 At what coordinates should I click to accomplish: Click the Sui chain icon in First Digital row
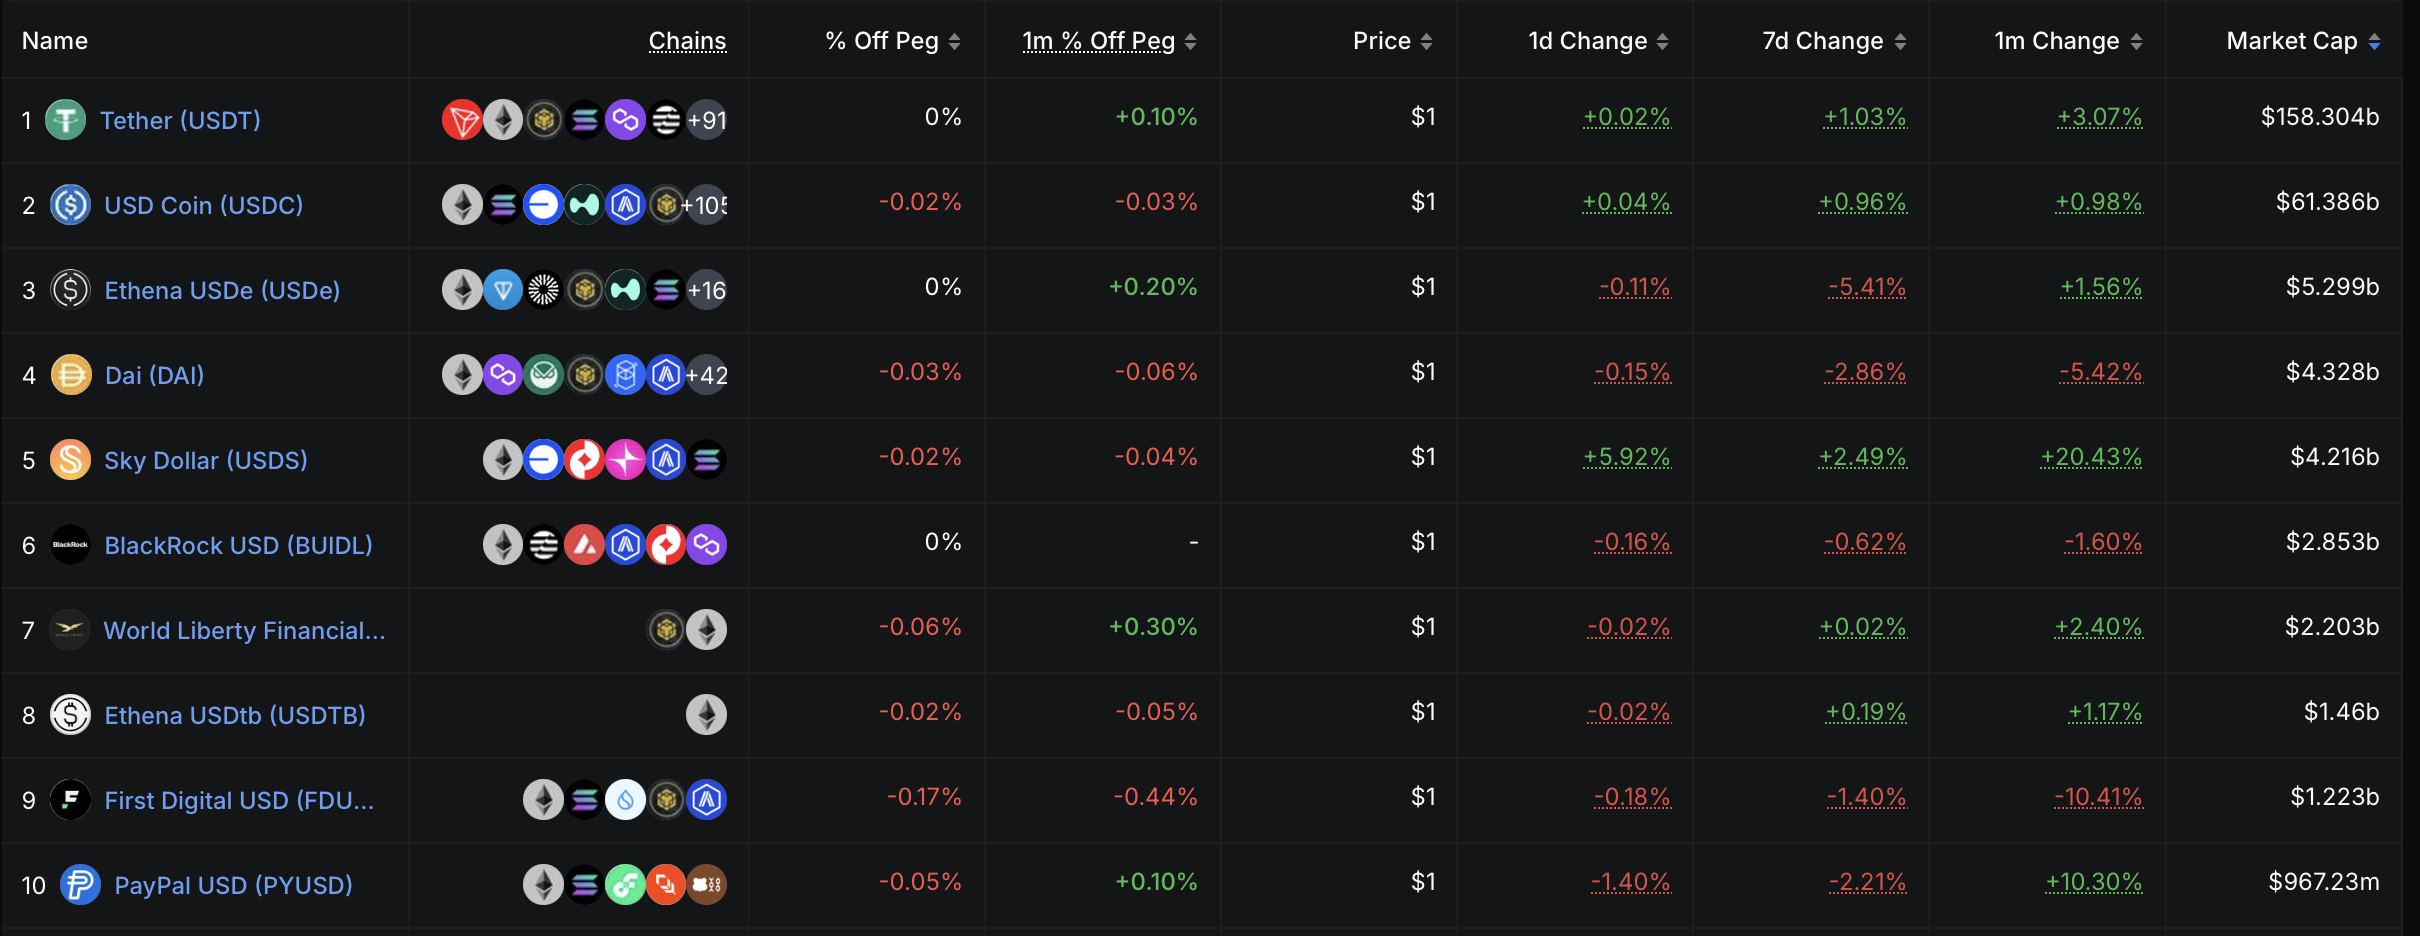tap(625, 800)
